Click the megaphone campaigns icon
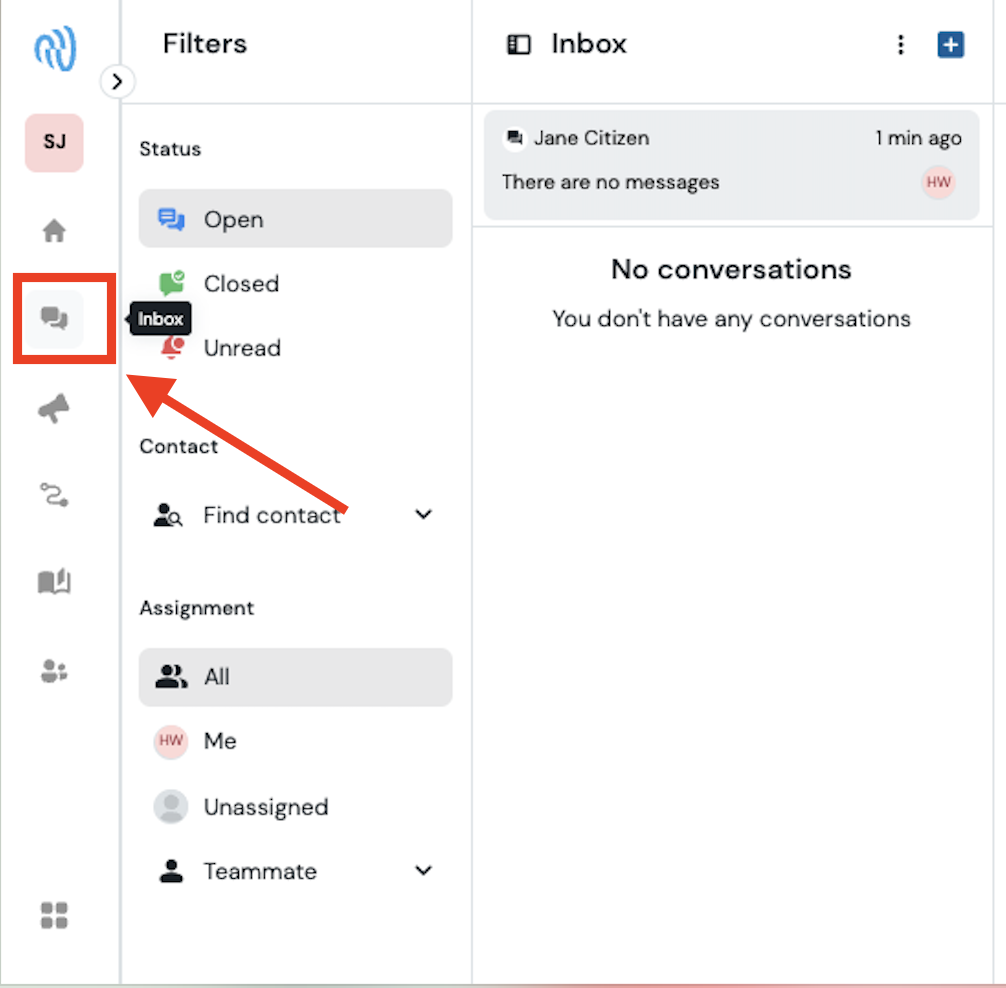The width and height of the screenshot is (1006, 988). 53,407
